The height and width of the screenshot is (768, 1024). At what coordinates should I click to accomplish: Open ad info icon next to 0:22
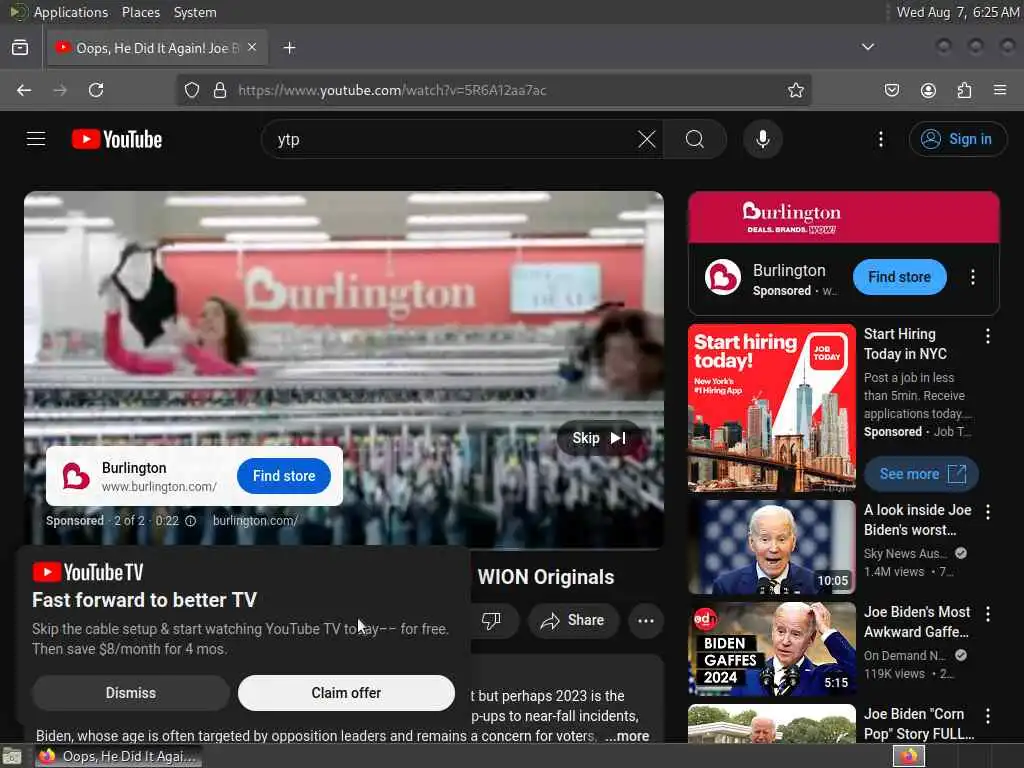[x=190, y=521]
